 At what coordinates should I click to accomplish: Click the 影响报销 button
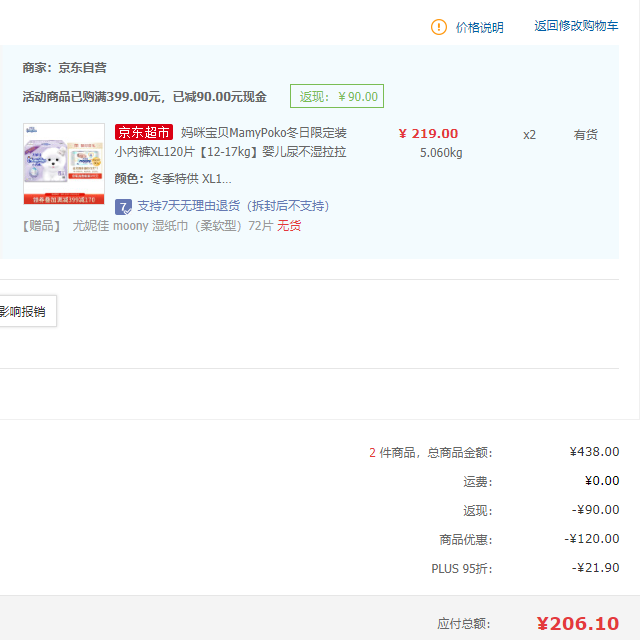pyautogui.click(x=25, y=311)
